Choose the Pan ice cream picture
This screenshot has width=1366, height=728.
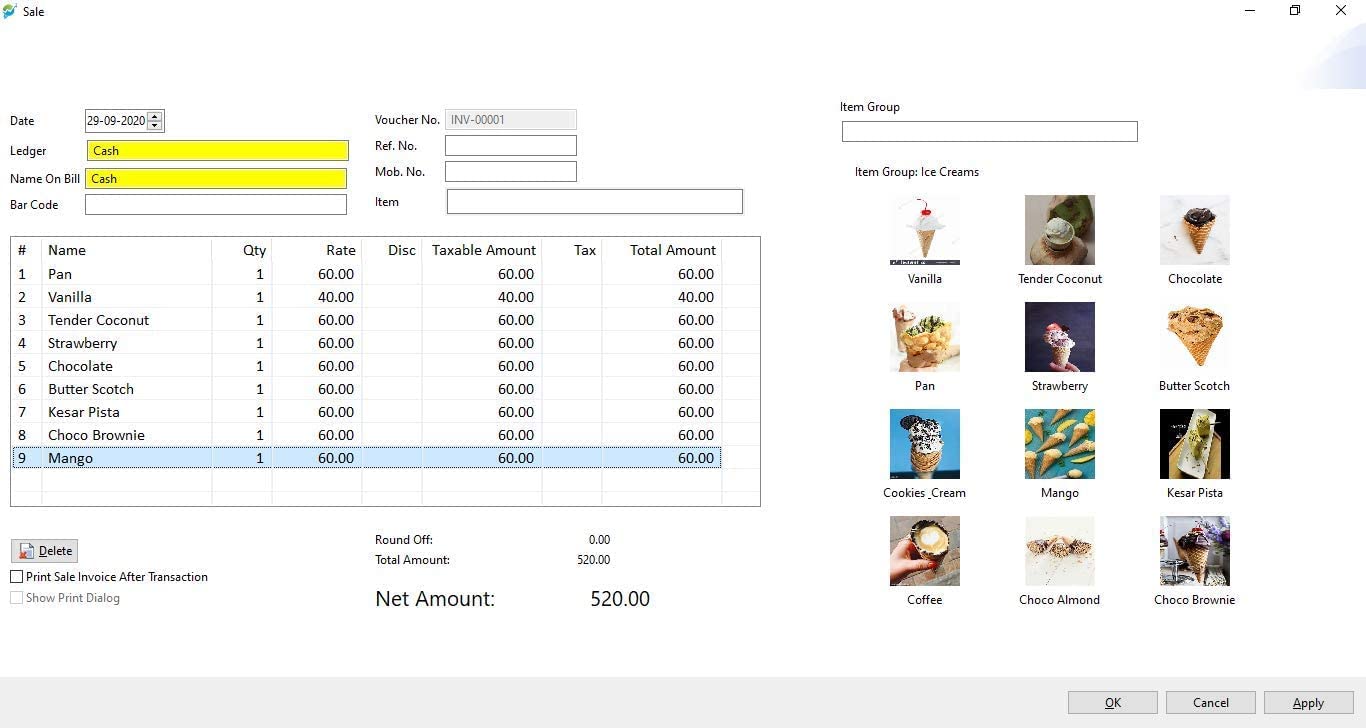tap(924, 337)
